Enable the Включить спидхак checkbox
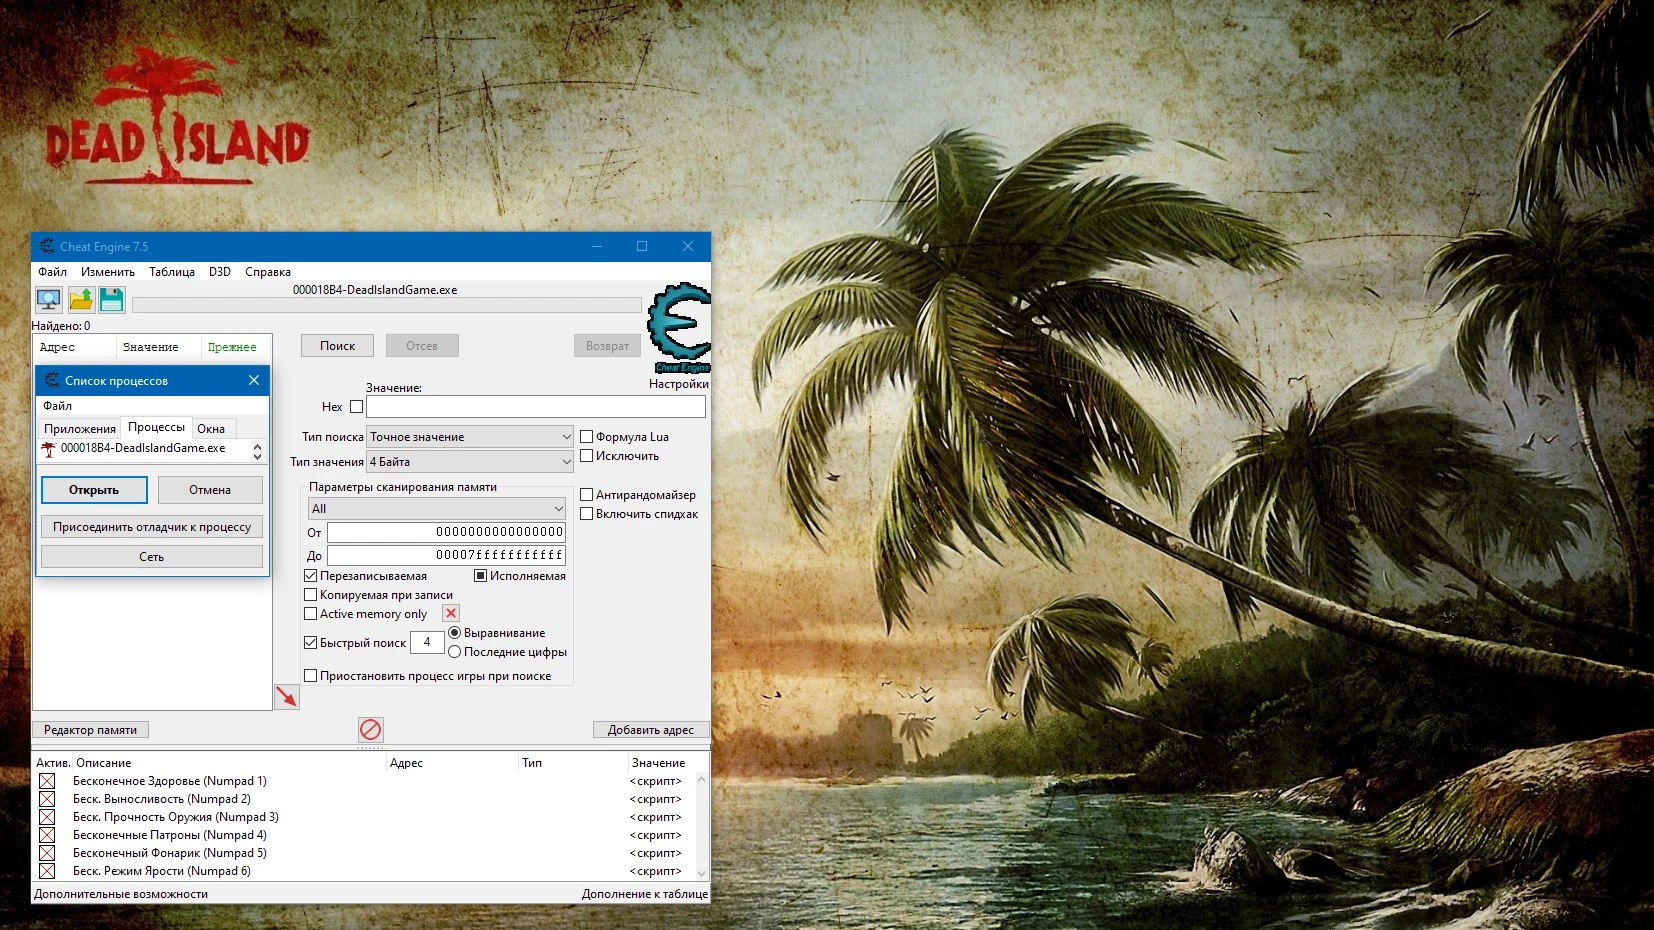This screenshot has width=1654, height=930. 587,513
